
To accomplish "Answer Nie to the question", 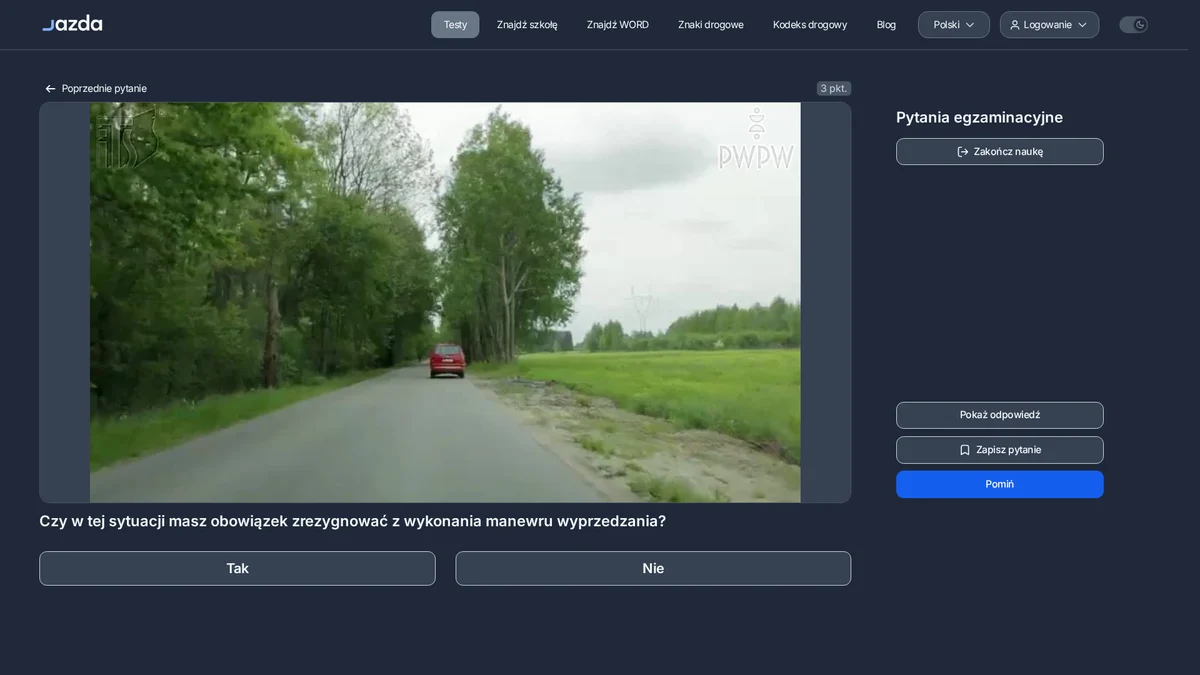I will point(653,569).
